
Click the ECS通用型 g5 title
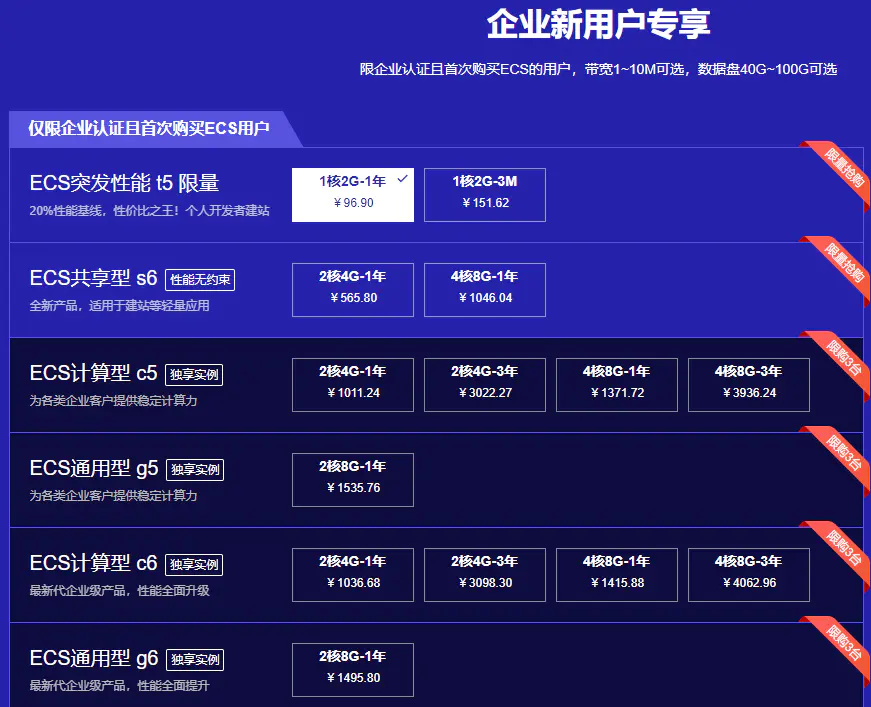point(94,468)
